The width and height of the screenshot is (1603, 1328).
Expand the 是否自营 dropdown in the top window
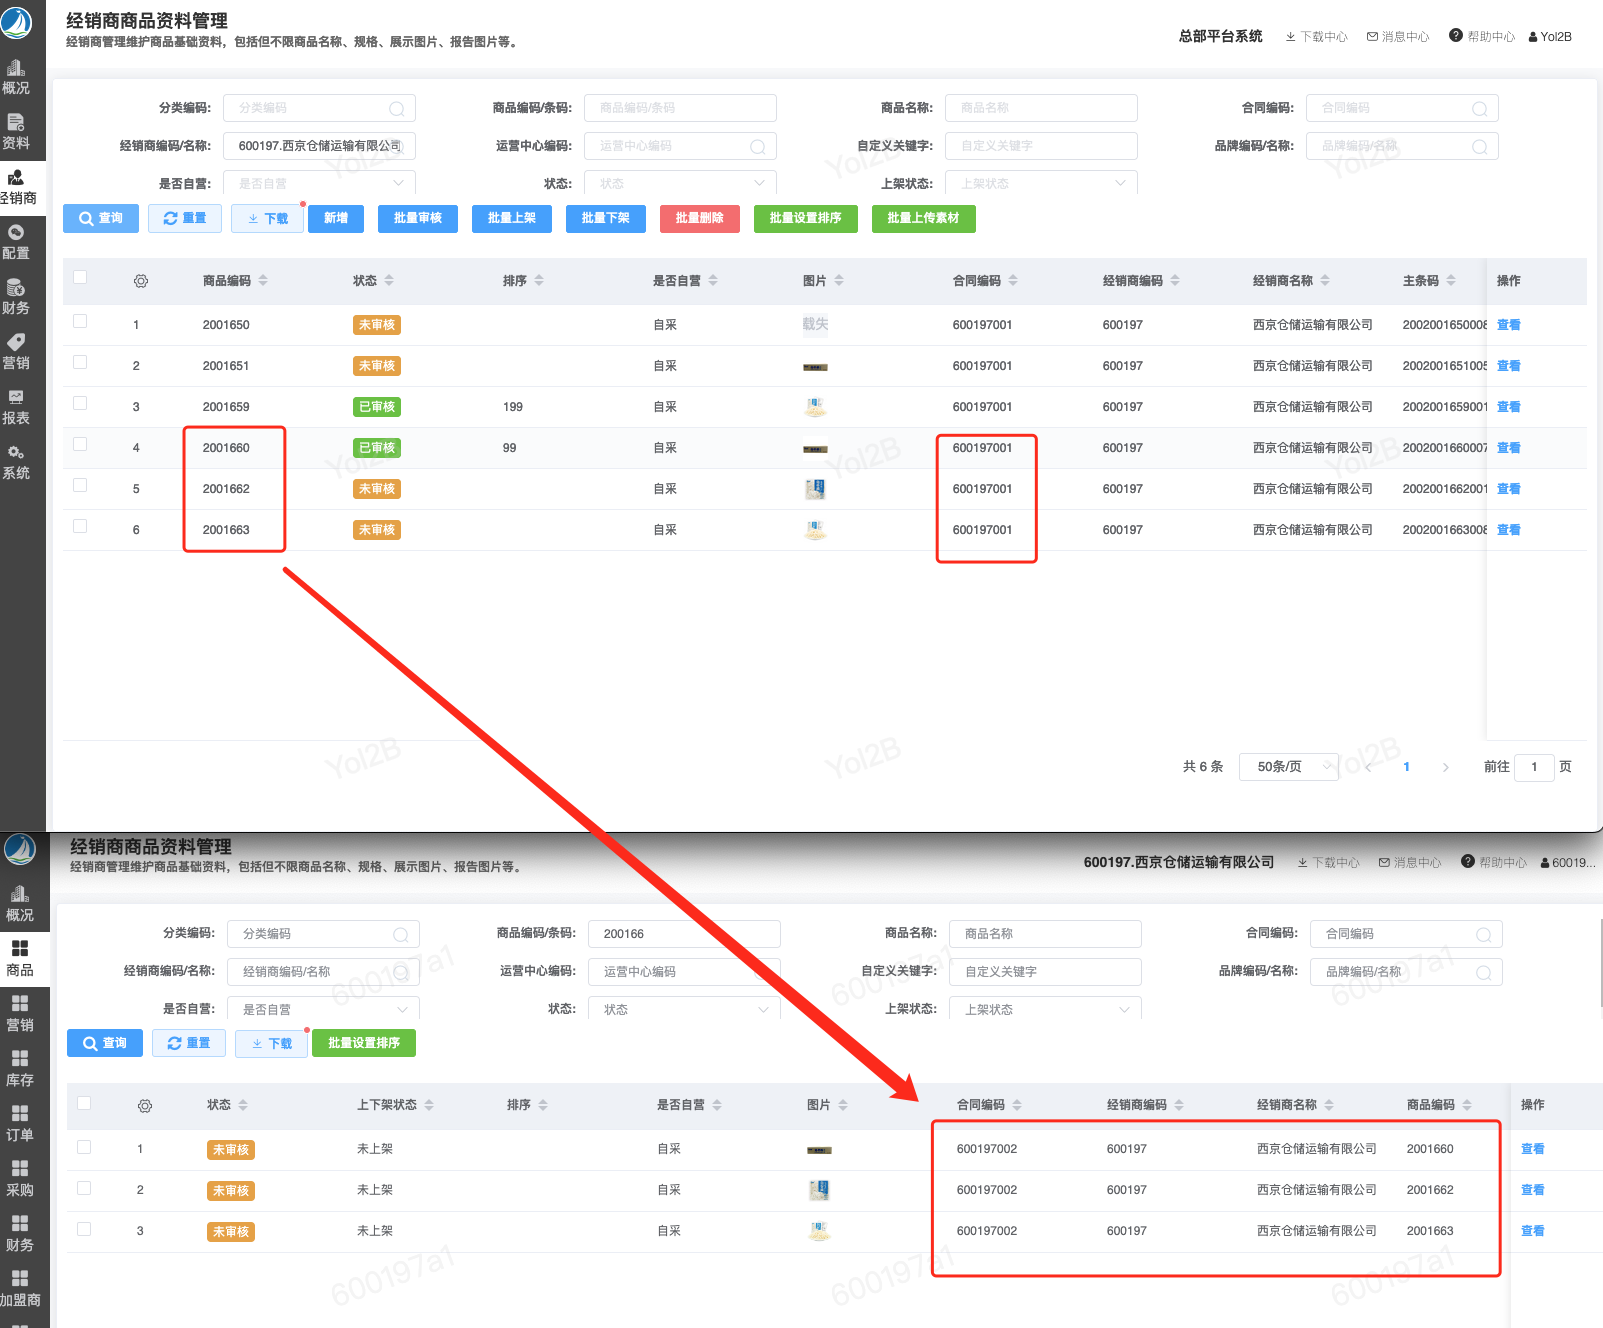click(x=319, y=183)
